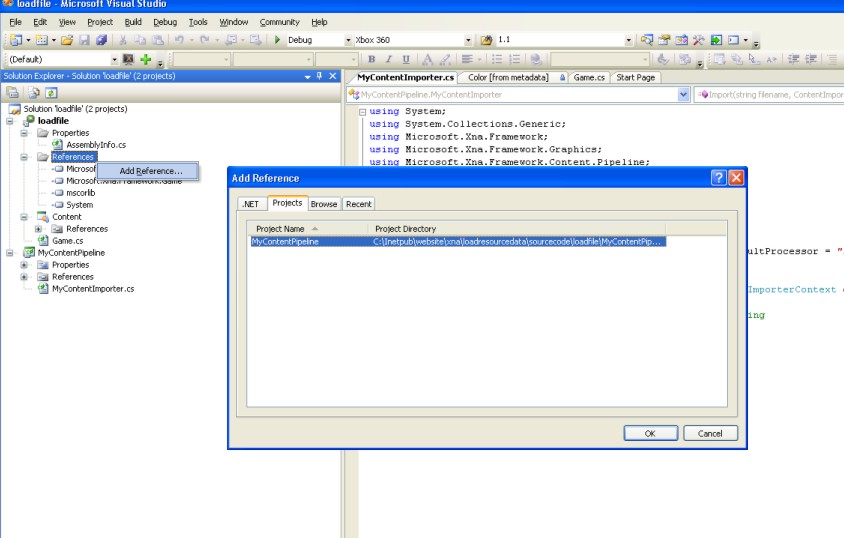Select the System reference in the tree
This screenshot has height=538, width=844.
click(79, 205)
